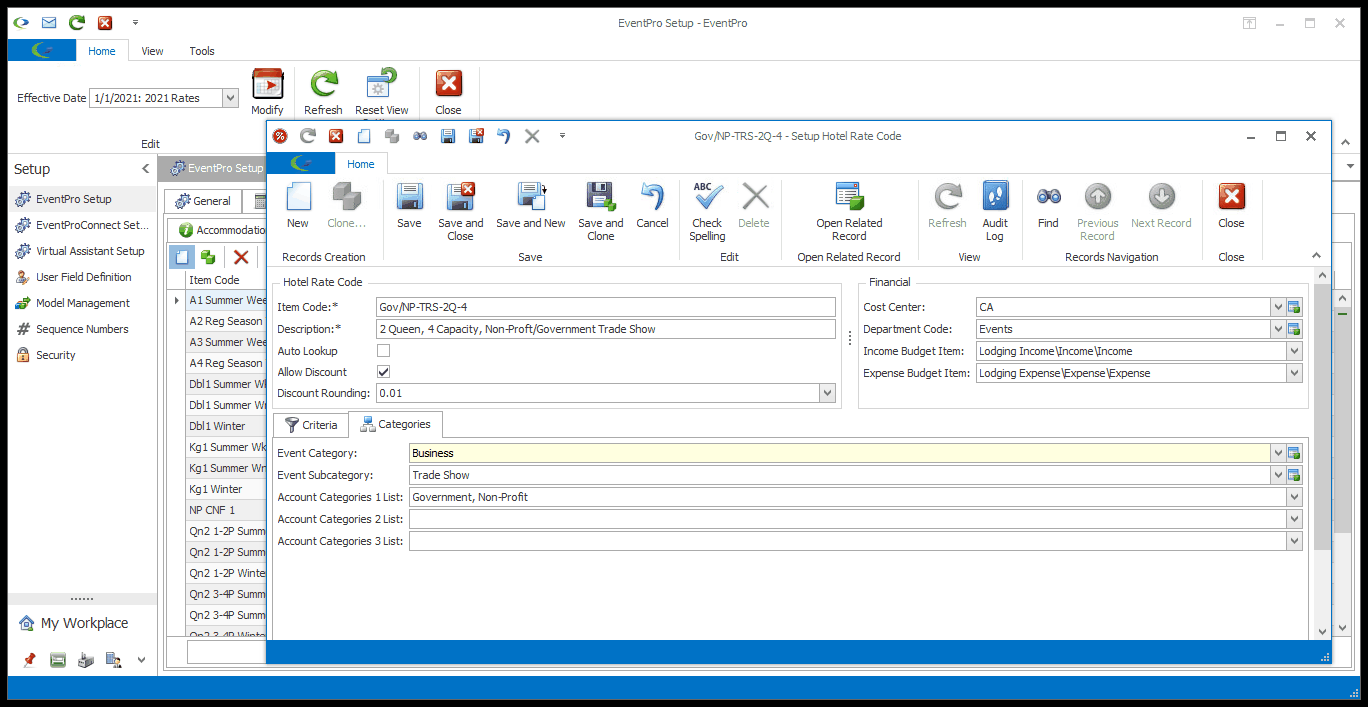Open Security in the navigation panel

point(82,355)
